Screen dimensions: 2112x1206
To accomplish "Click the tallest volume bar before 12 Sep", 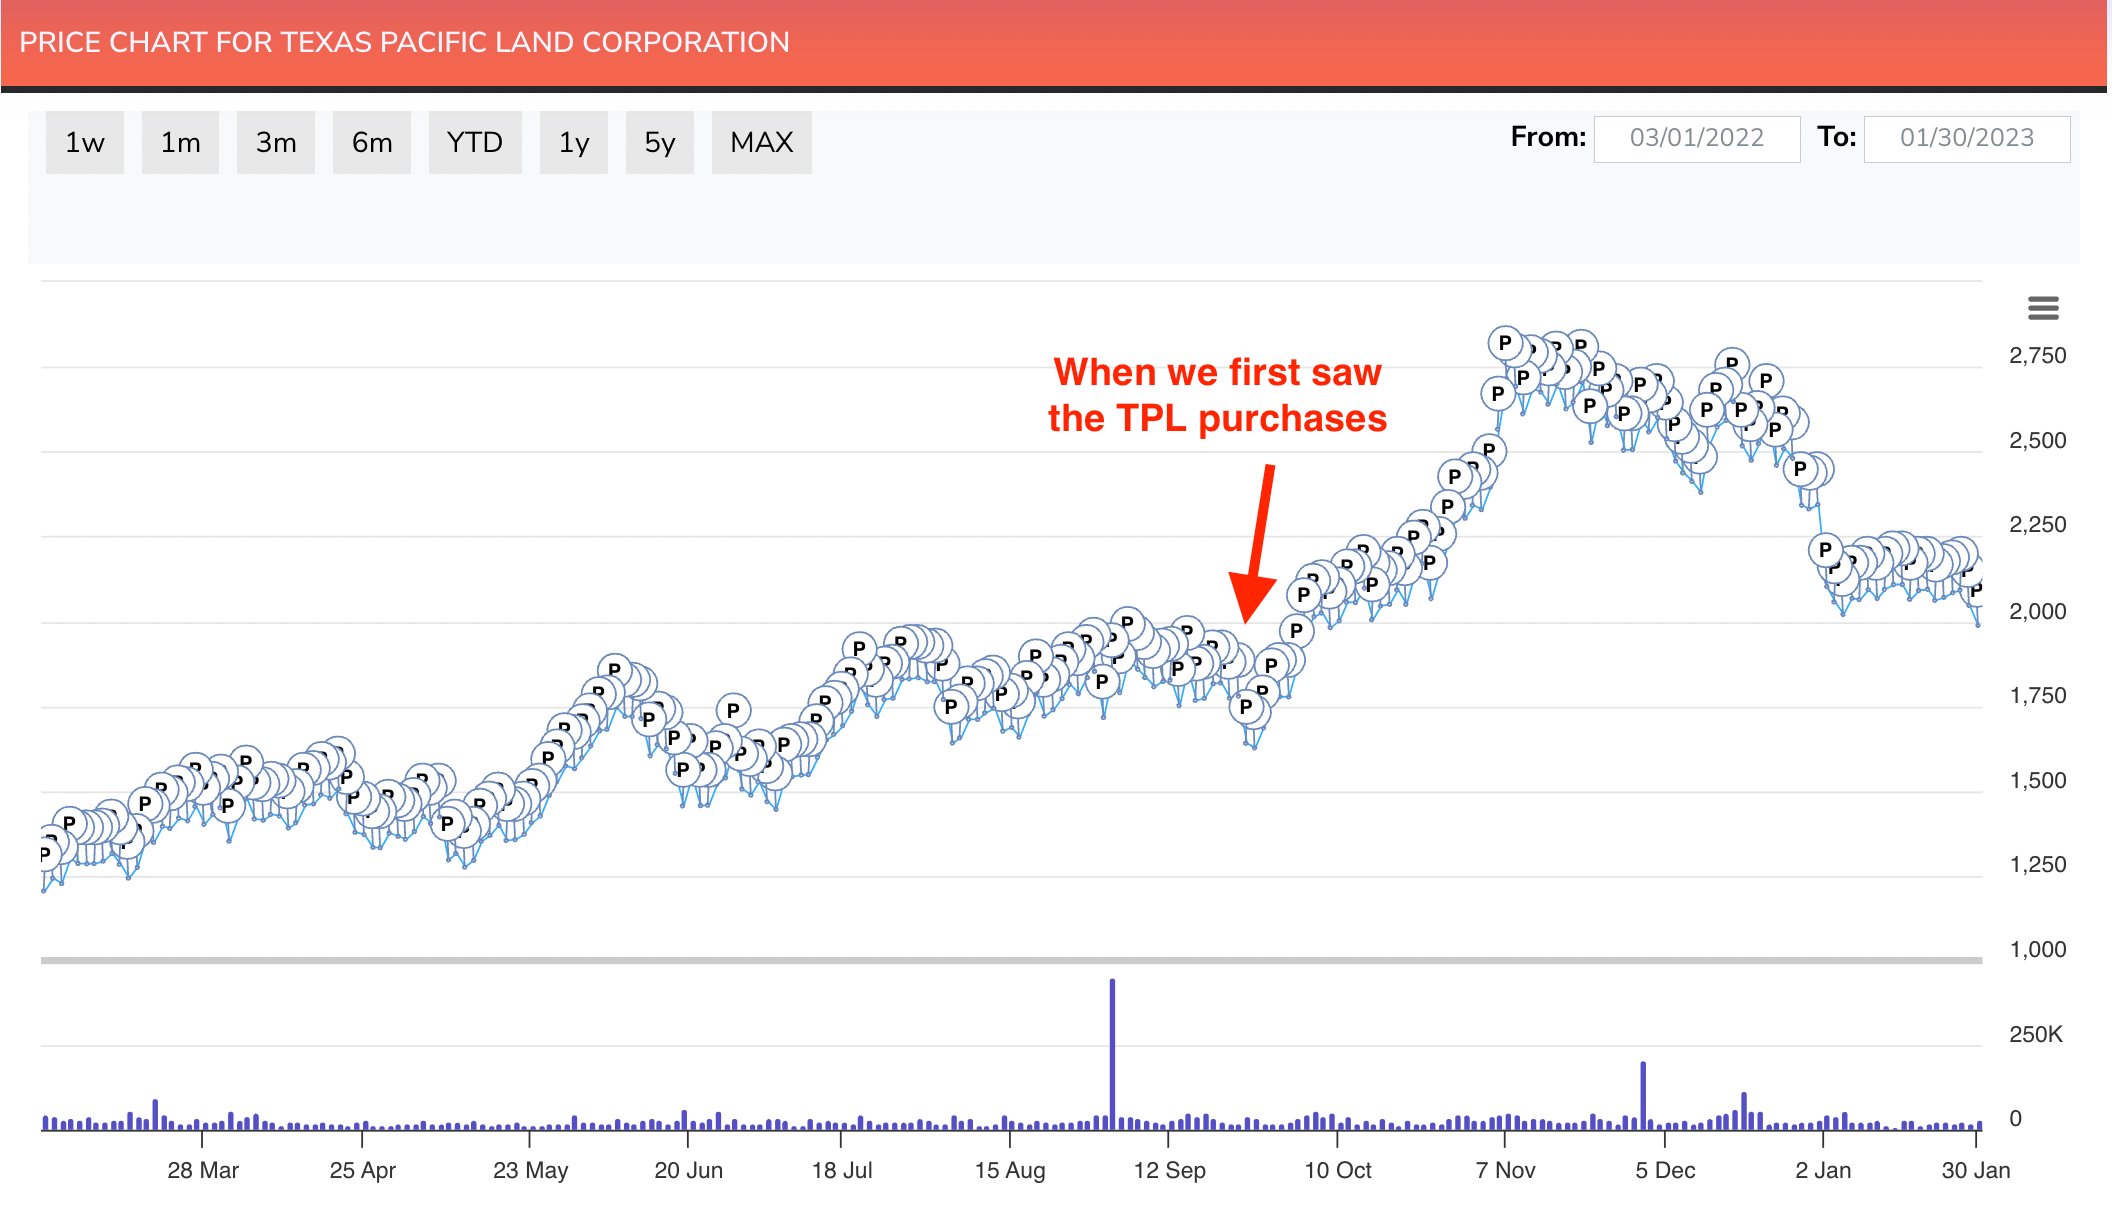I will click(x=1112, y=1053).
